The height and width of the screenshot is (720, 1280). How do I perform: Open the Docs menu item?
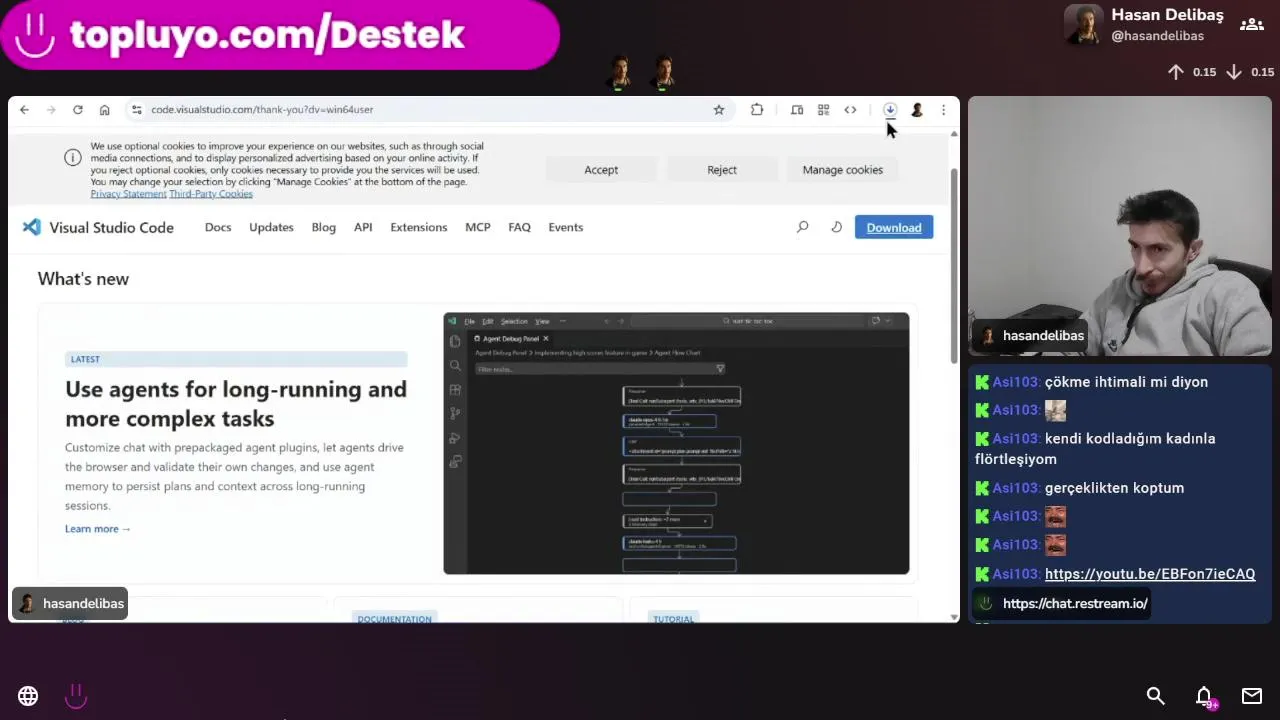pyautogui.click(x=218, y=227)
